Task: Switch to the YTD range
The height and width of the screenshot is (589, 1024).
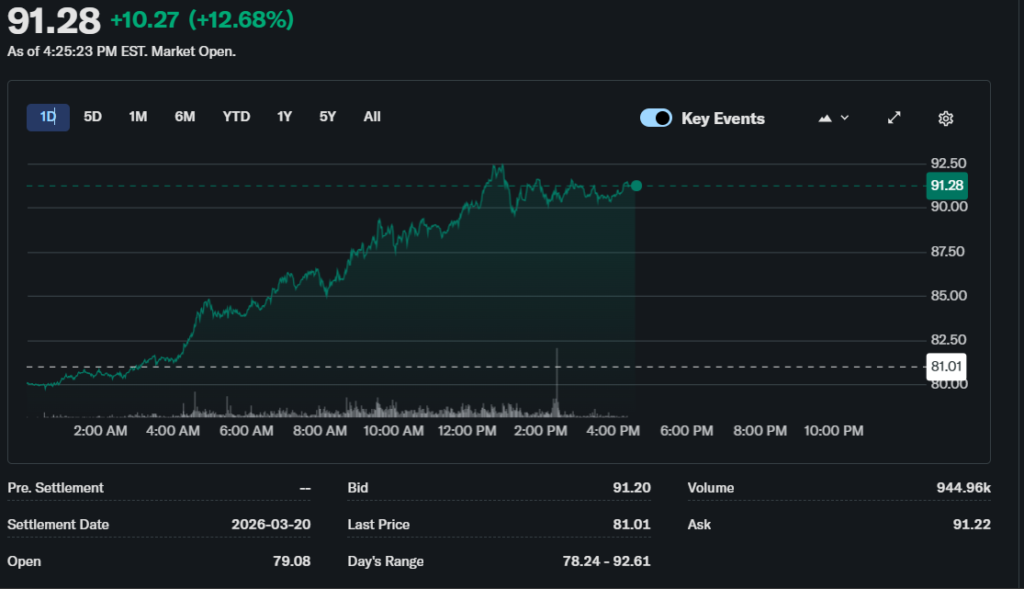Action: coord(236,117)
